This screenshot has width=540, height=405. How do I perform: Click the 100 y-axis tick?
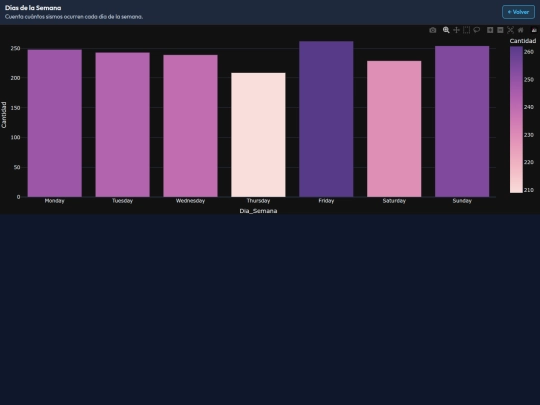15,137
